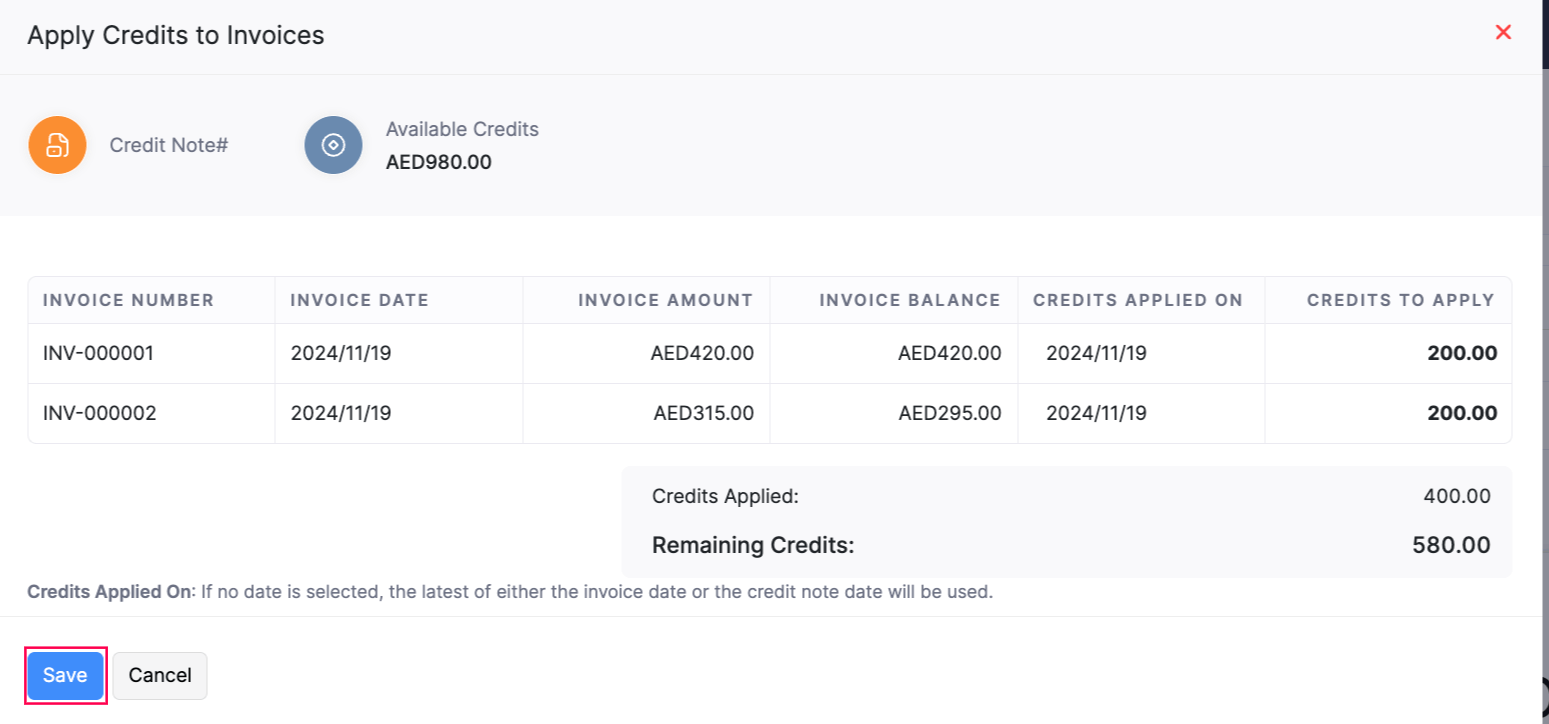The image size is (1549, 724).
Task: Select the Invoice Date cell of INV-000002
Action: click(x=340, y=412)
